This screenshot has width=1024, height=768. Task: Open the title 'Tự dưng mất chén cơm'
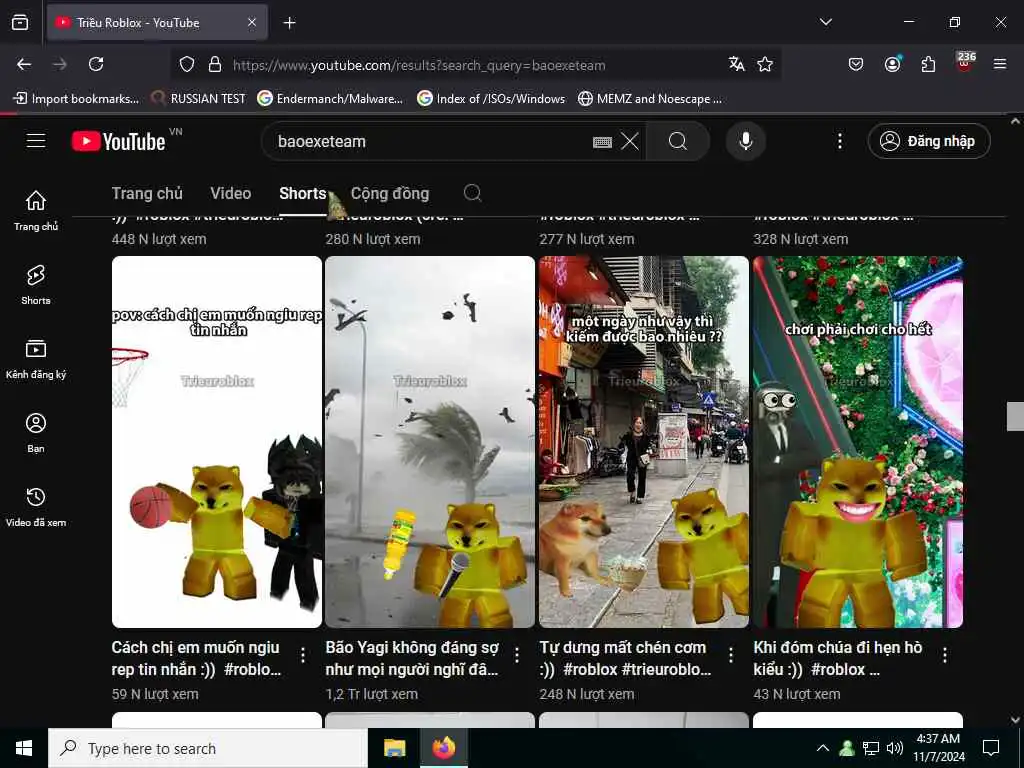pos(625,658)
